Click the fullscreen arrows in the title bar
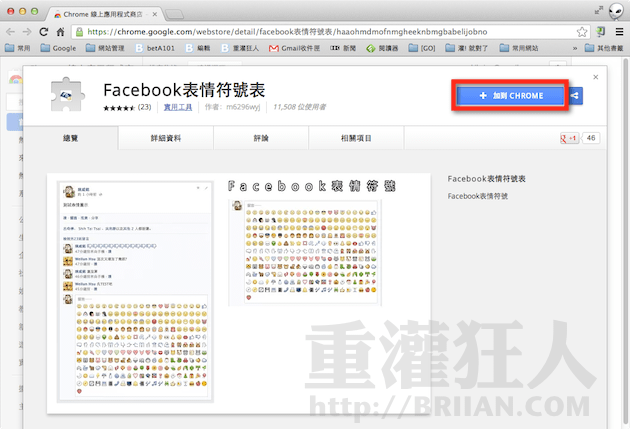630x429 pixels. click(599, 10)
